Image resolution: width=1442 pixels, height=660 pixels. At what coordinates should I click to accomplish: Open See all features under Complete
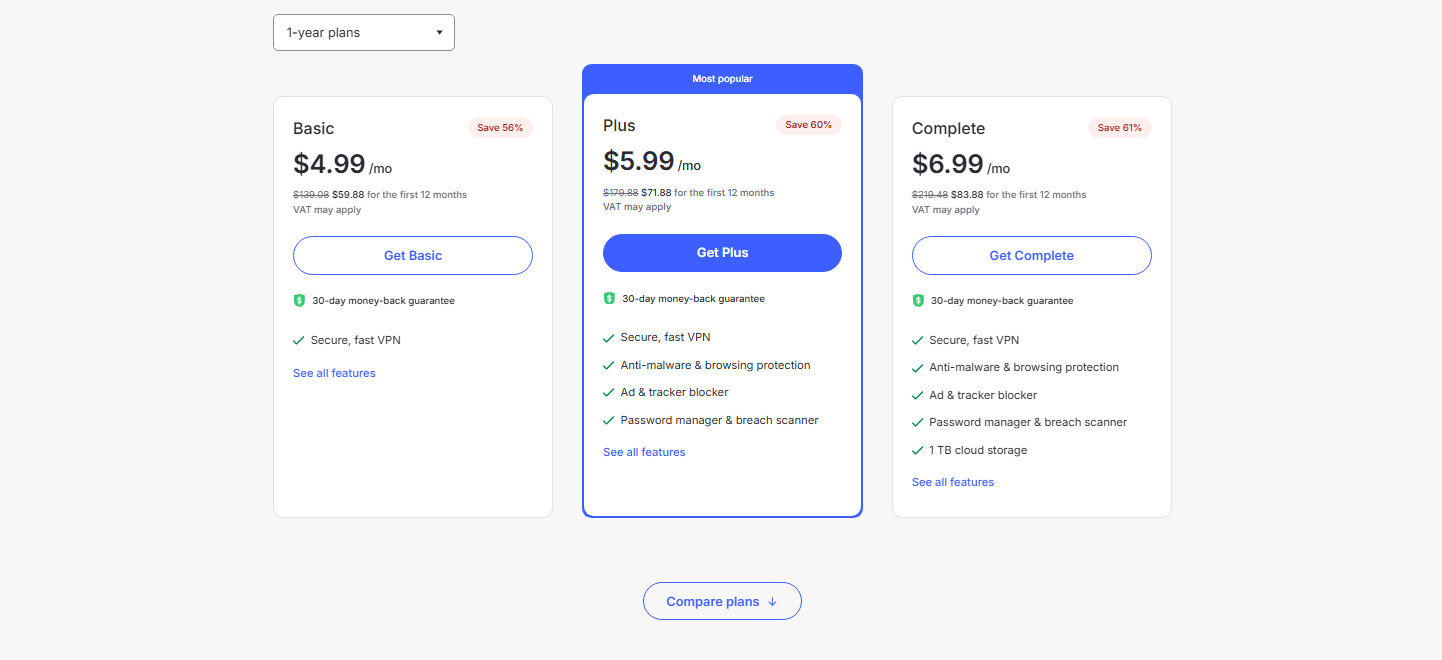click(953, 482)
